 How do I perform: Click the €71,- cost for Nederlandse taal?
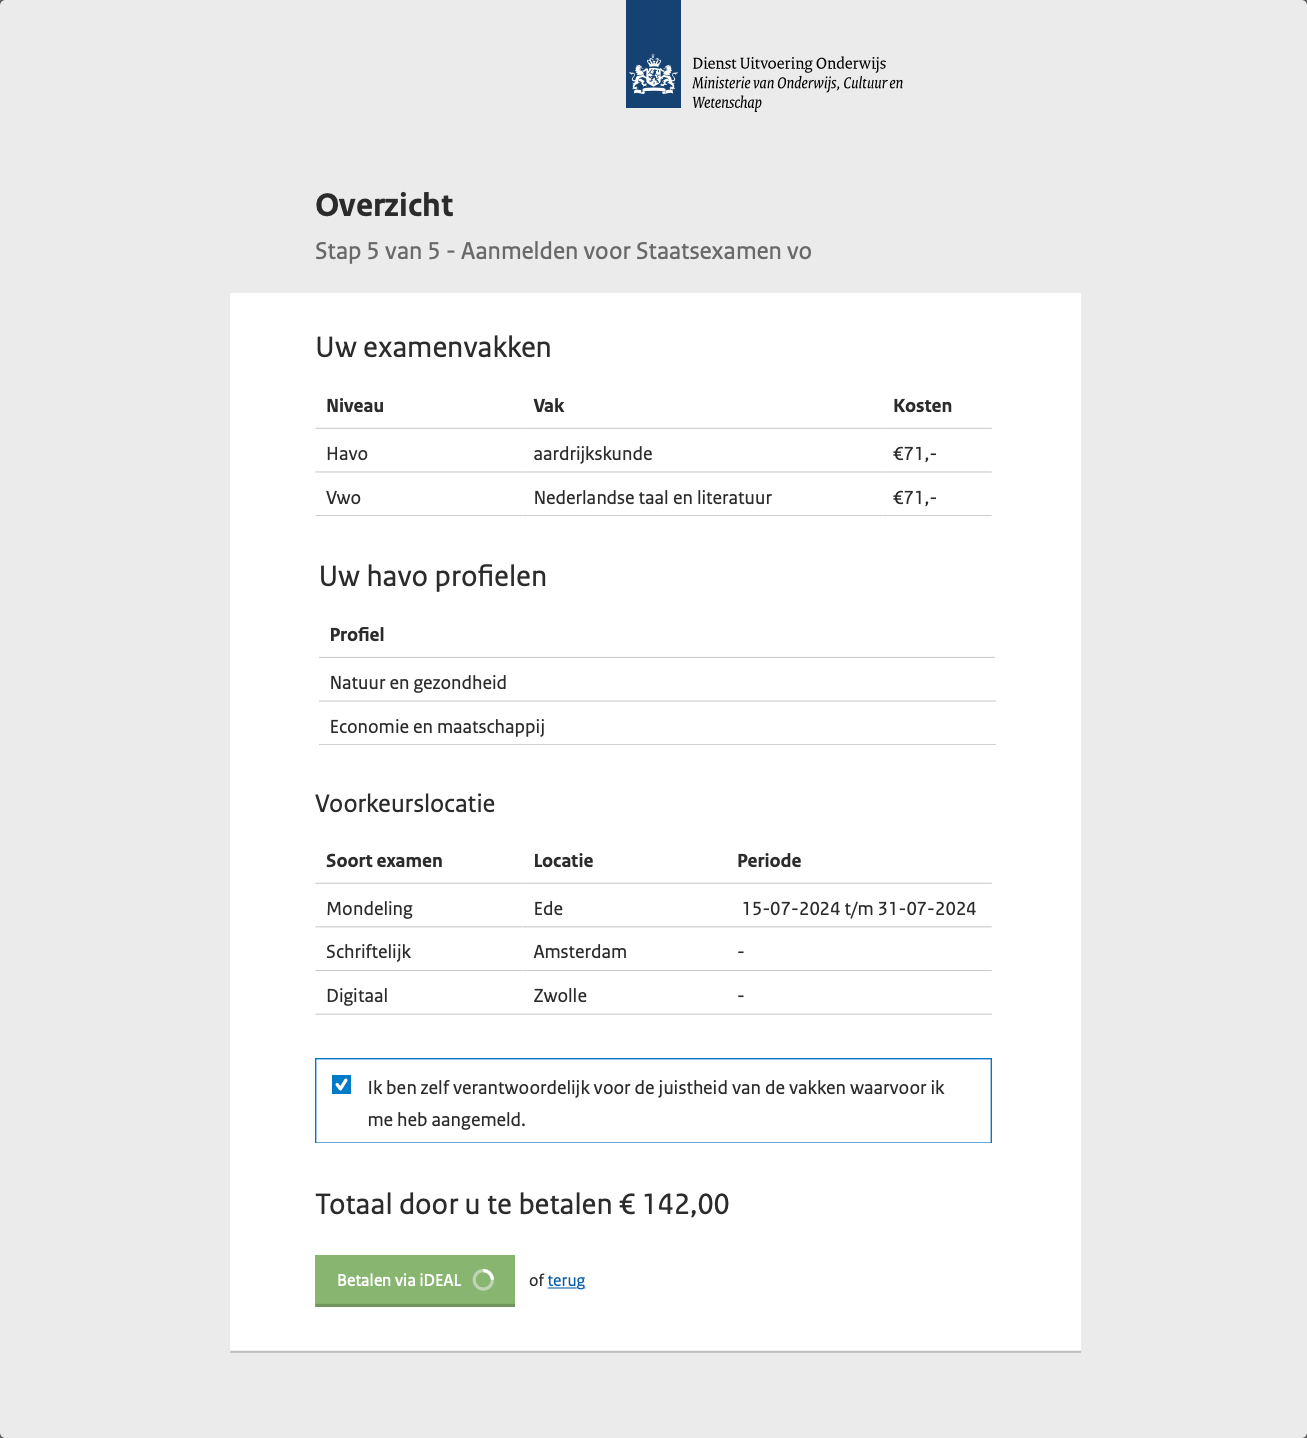(x=915, y=498)
